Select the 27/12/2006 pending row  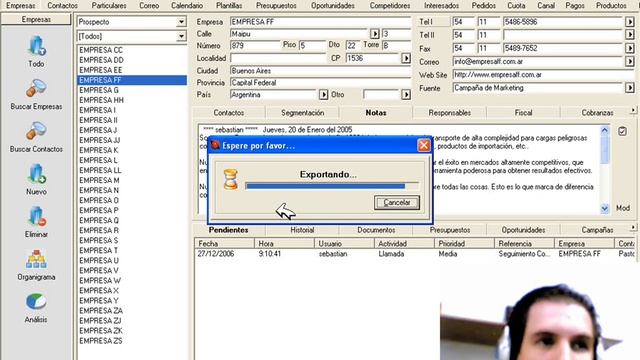coord(414,254)
